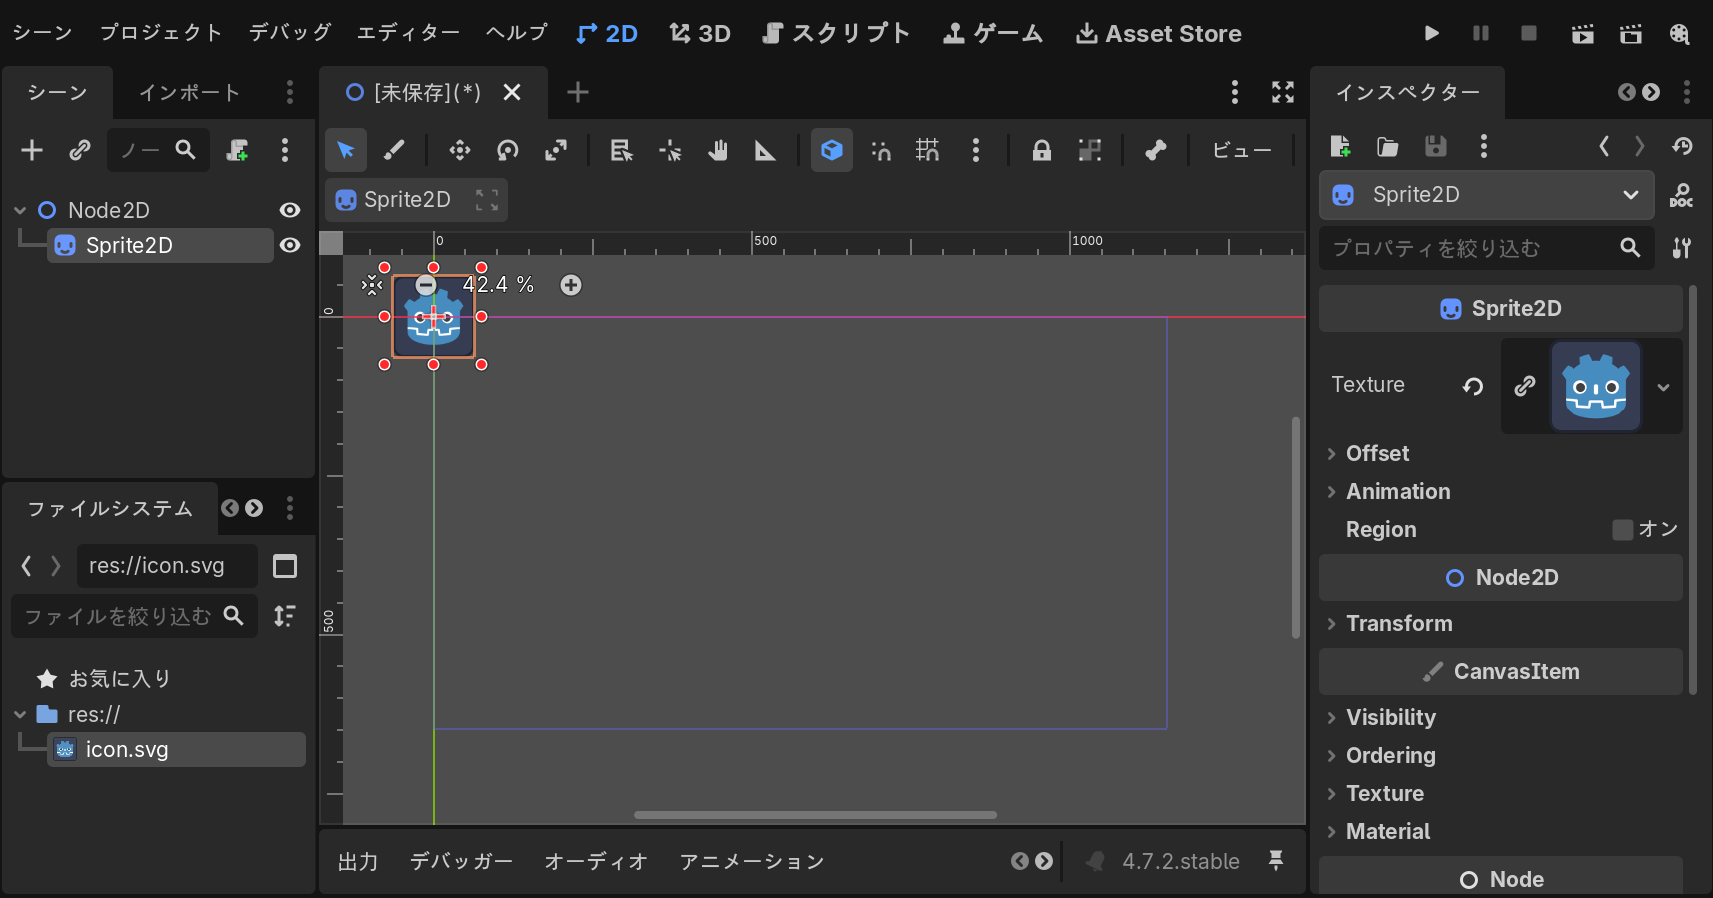The width and height of the screenshot is (1713, 898).
Task: Select the Scale mode tool
Action: click(x=556, y=150)
